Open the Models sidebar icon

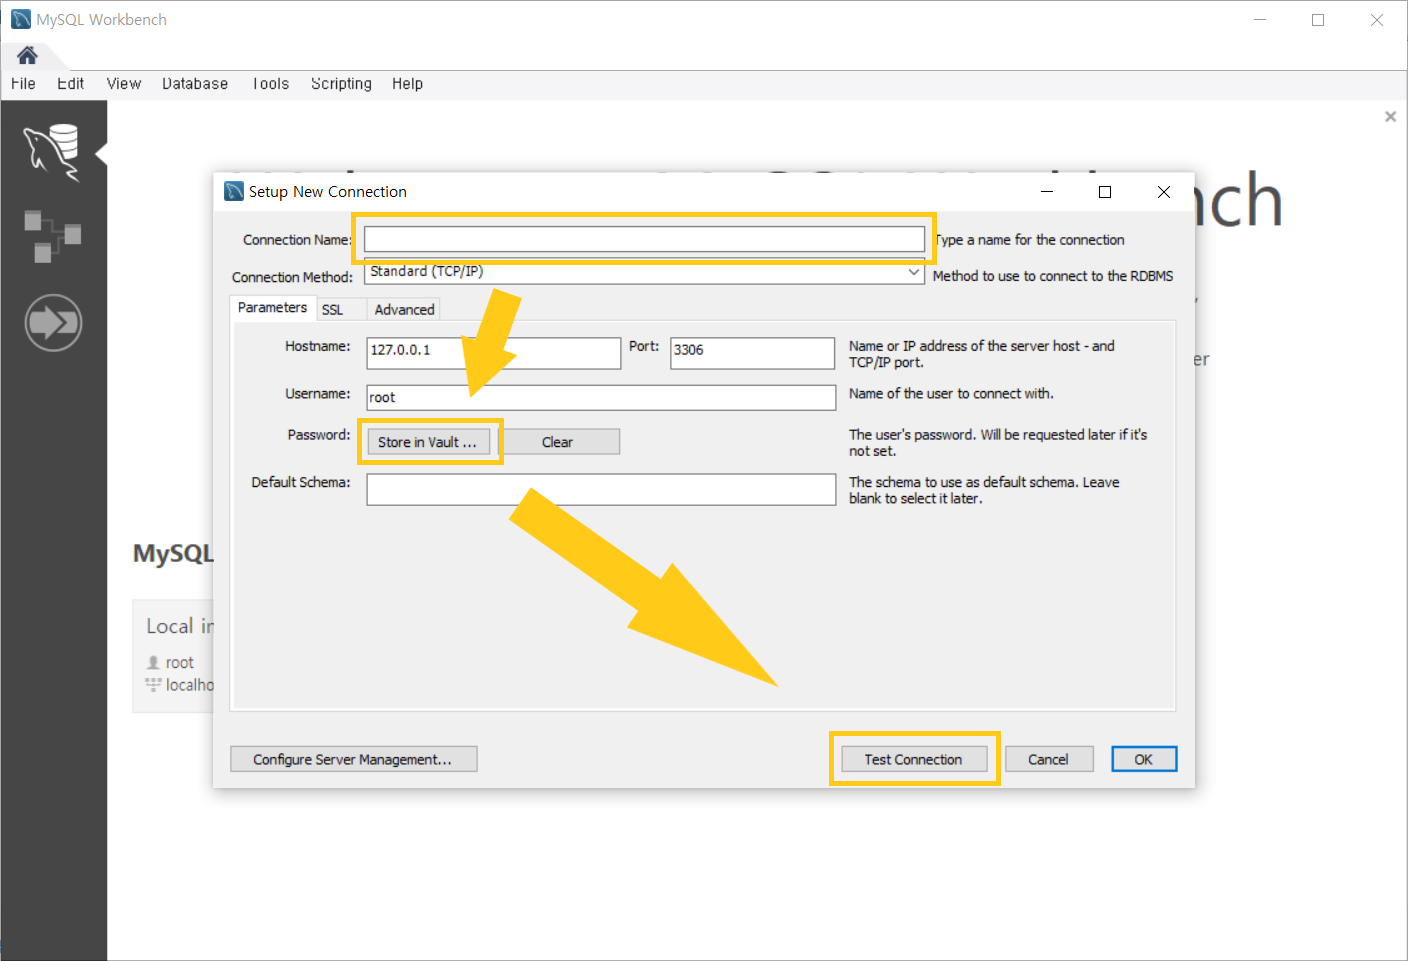tap(52, 236)
